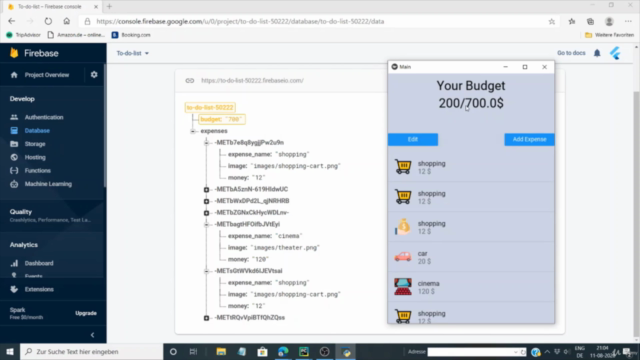Collapse the -METb7e8q8ygjjPw2u9n node
640x360 pixels.
click(207, 142)
